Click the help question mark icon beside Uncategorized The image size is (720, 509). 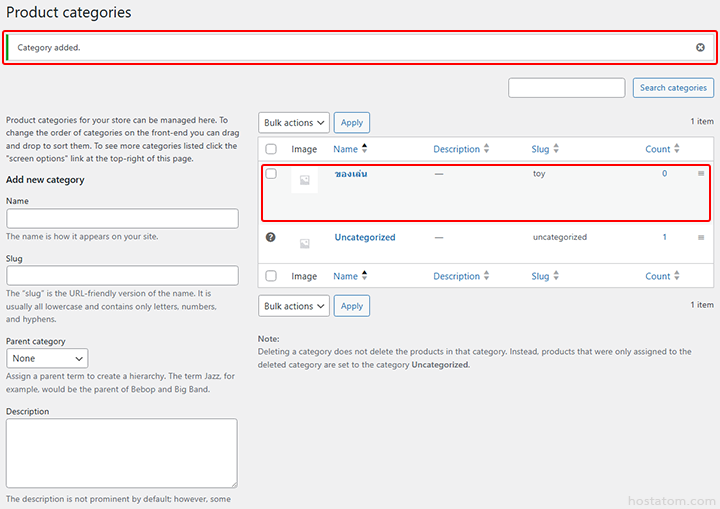270,238
